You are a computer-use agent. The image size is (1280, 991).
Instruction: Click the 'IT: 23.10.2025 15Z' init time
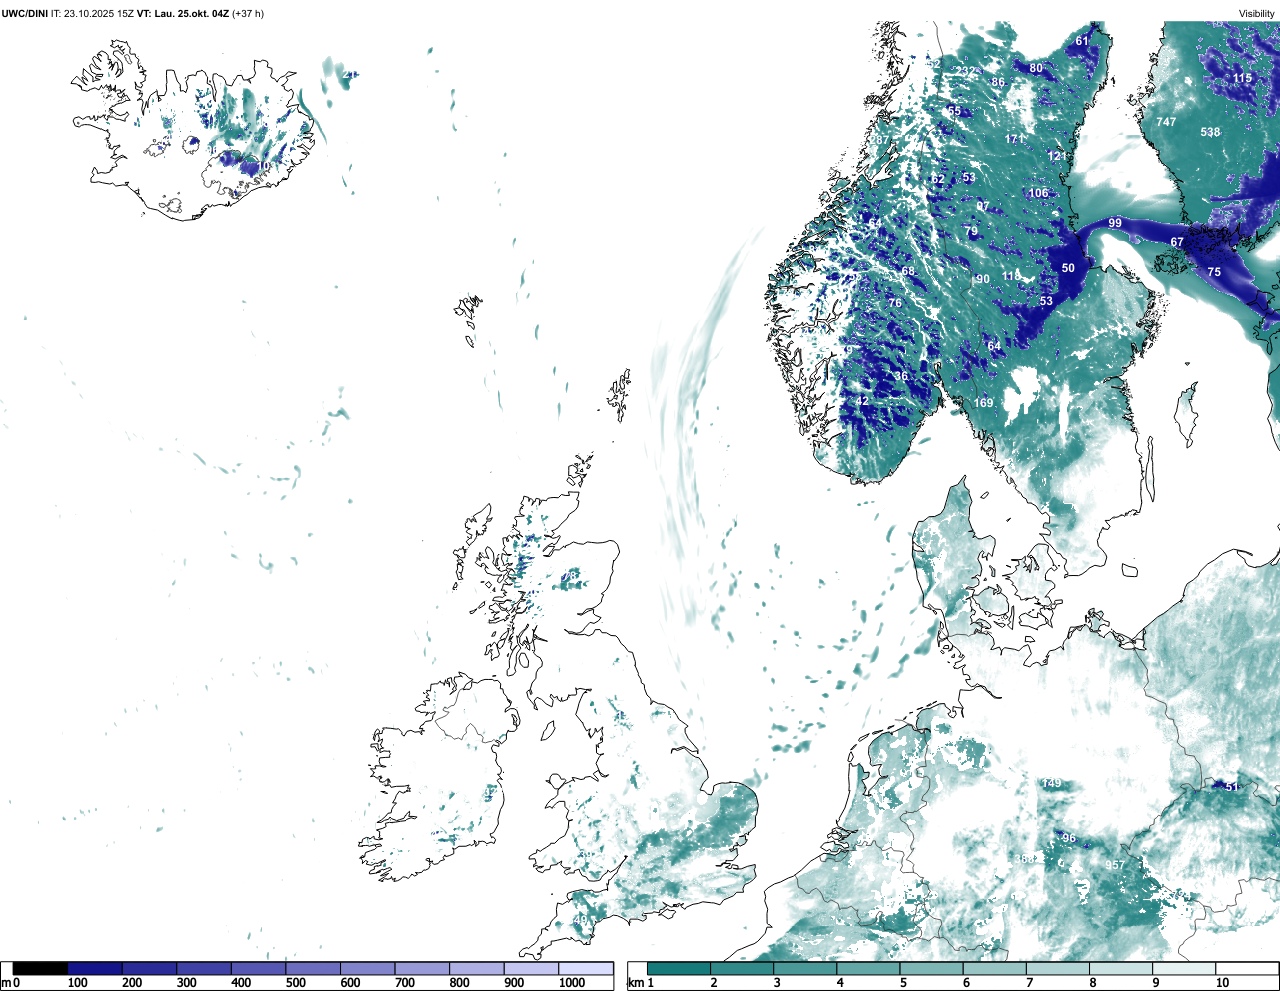pos(93,14)
